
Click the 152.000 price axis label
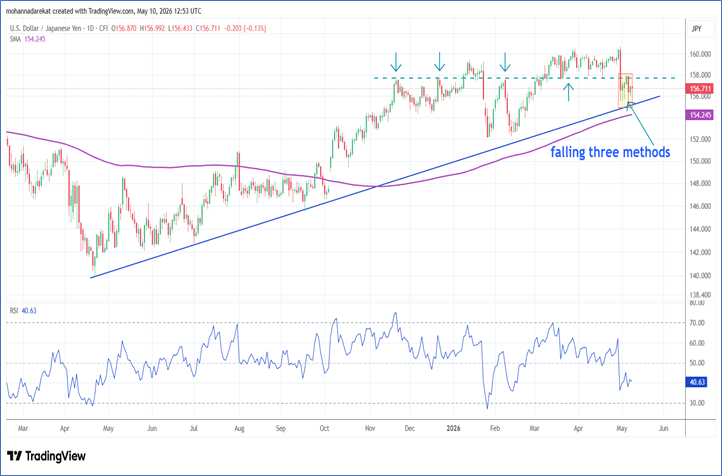700,139
